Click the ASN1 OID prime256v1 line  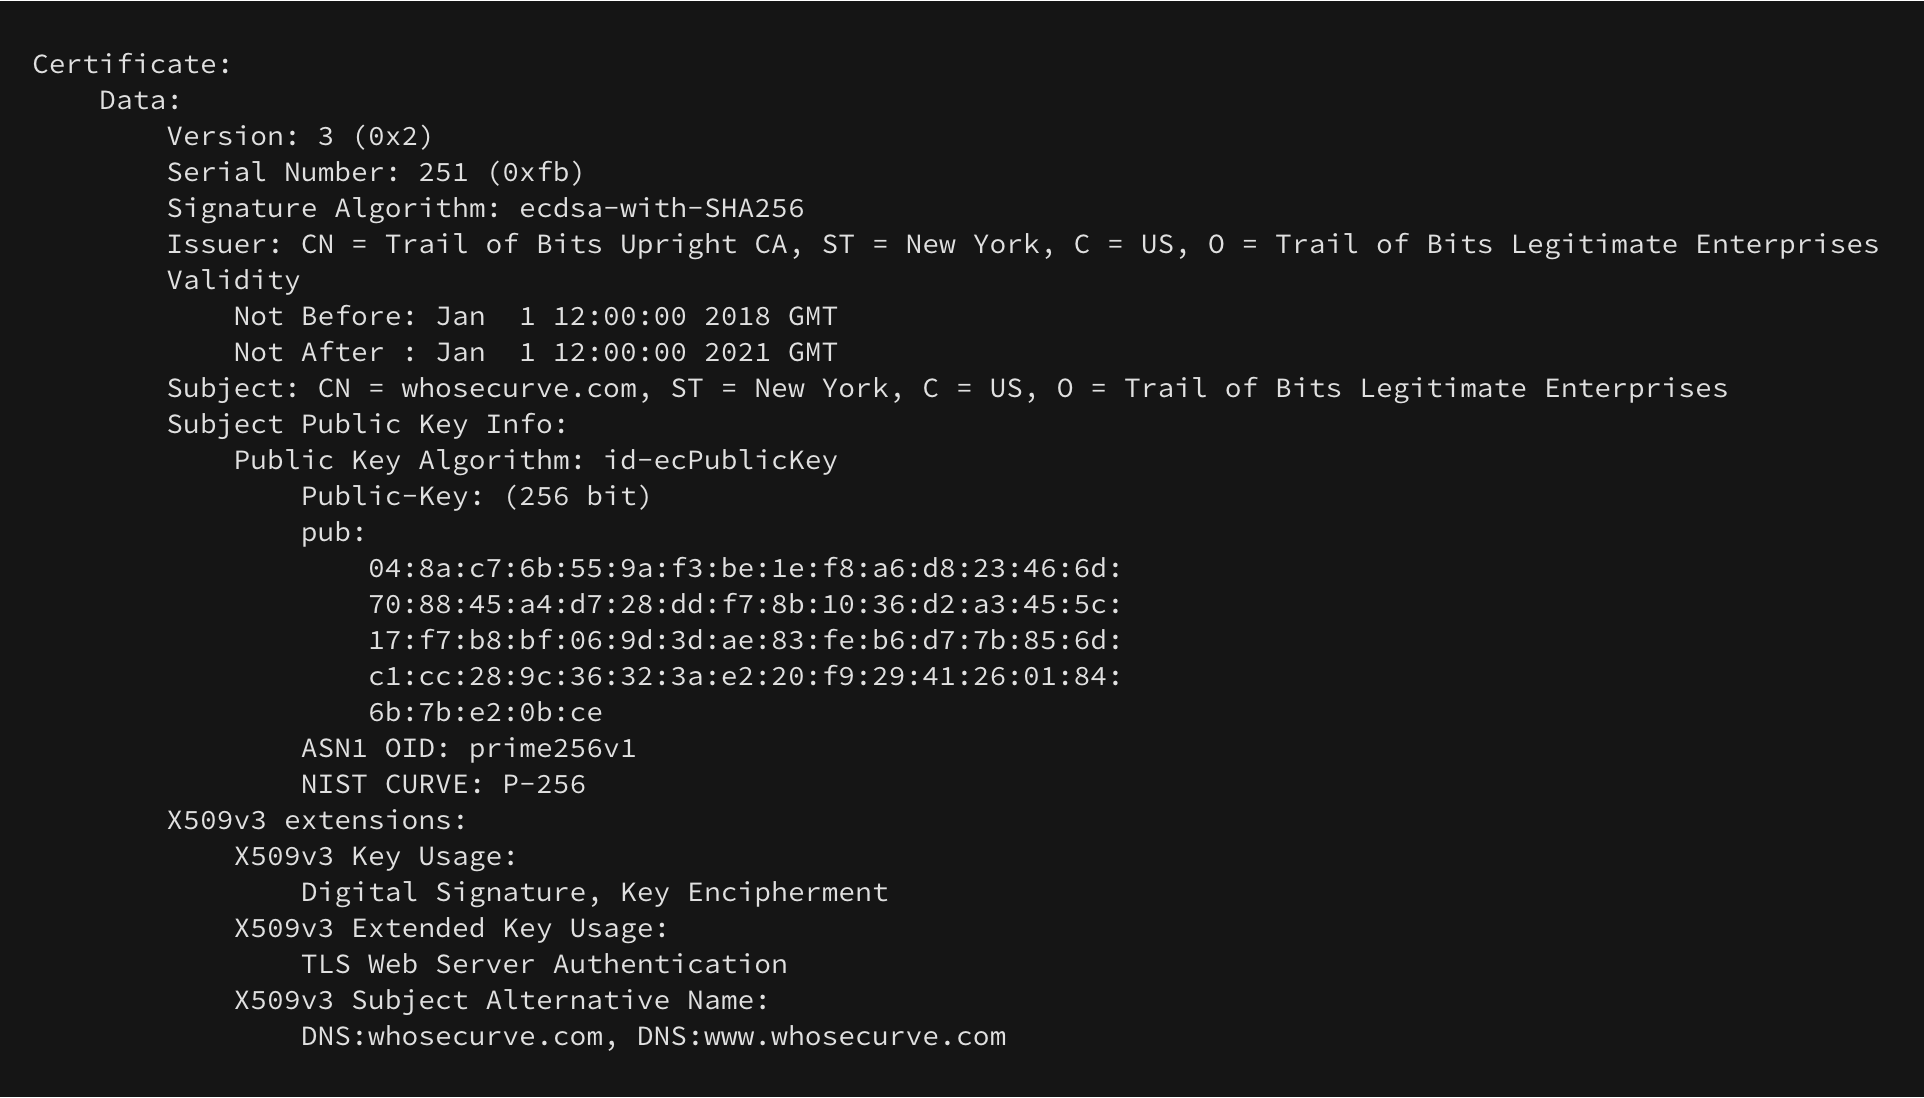point(468,749)
